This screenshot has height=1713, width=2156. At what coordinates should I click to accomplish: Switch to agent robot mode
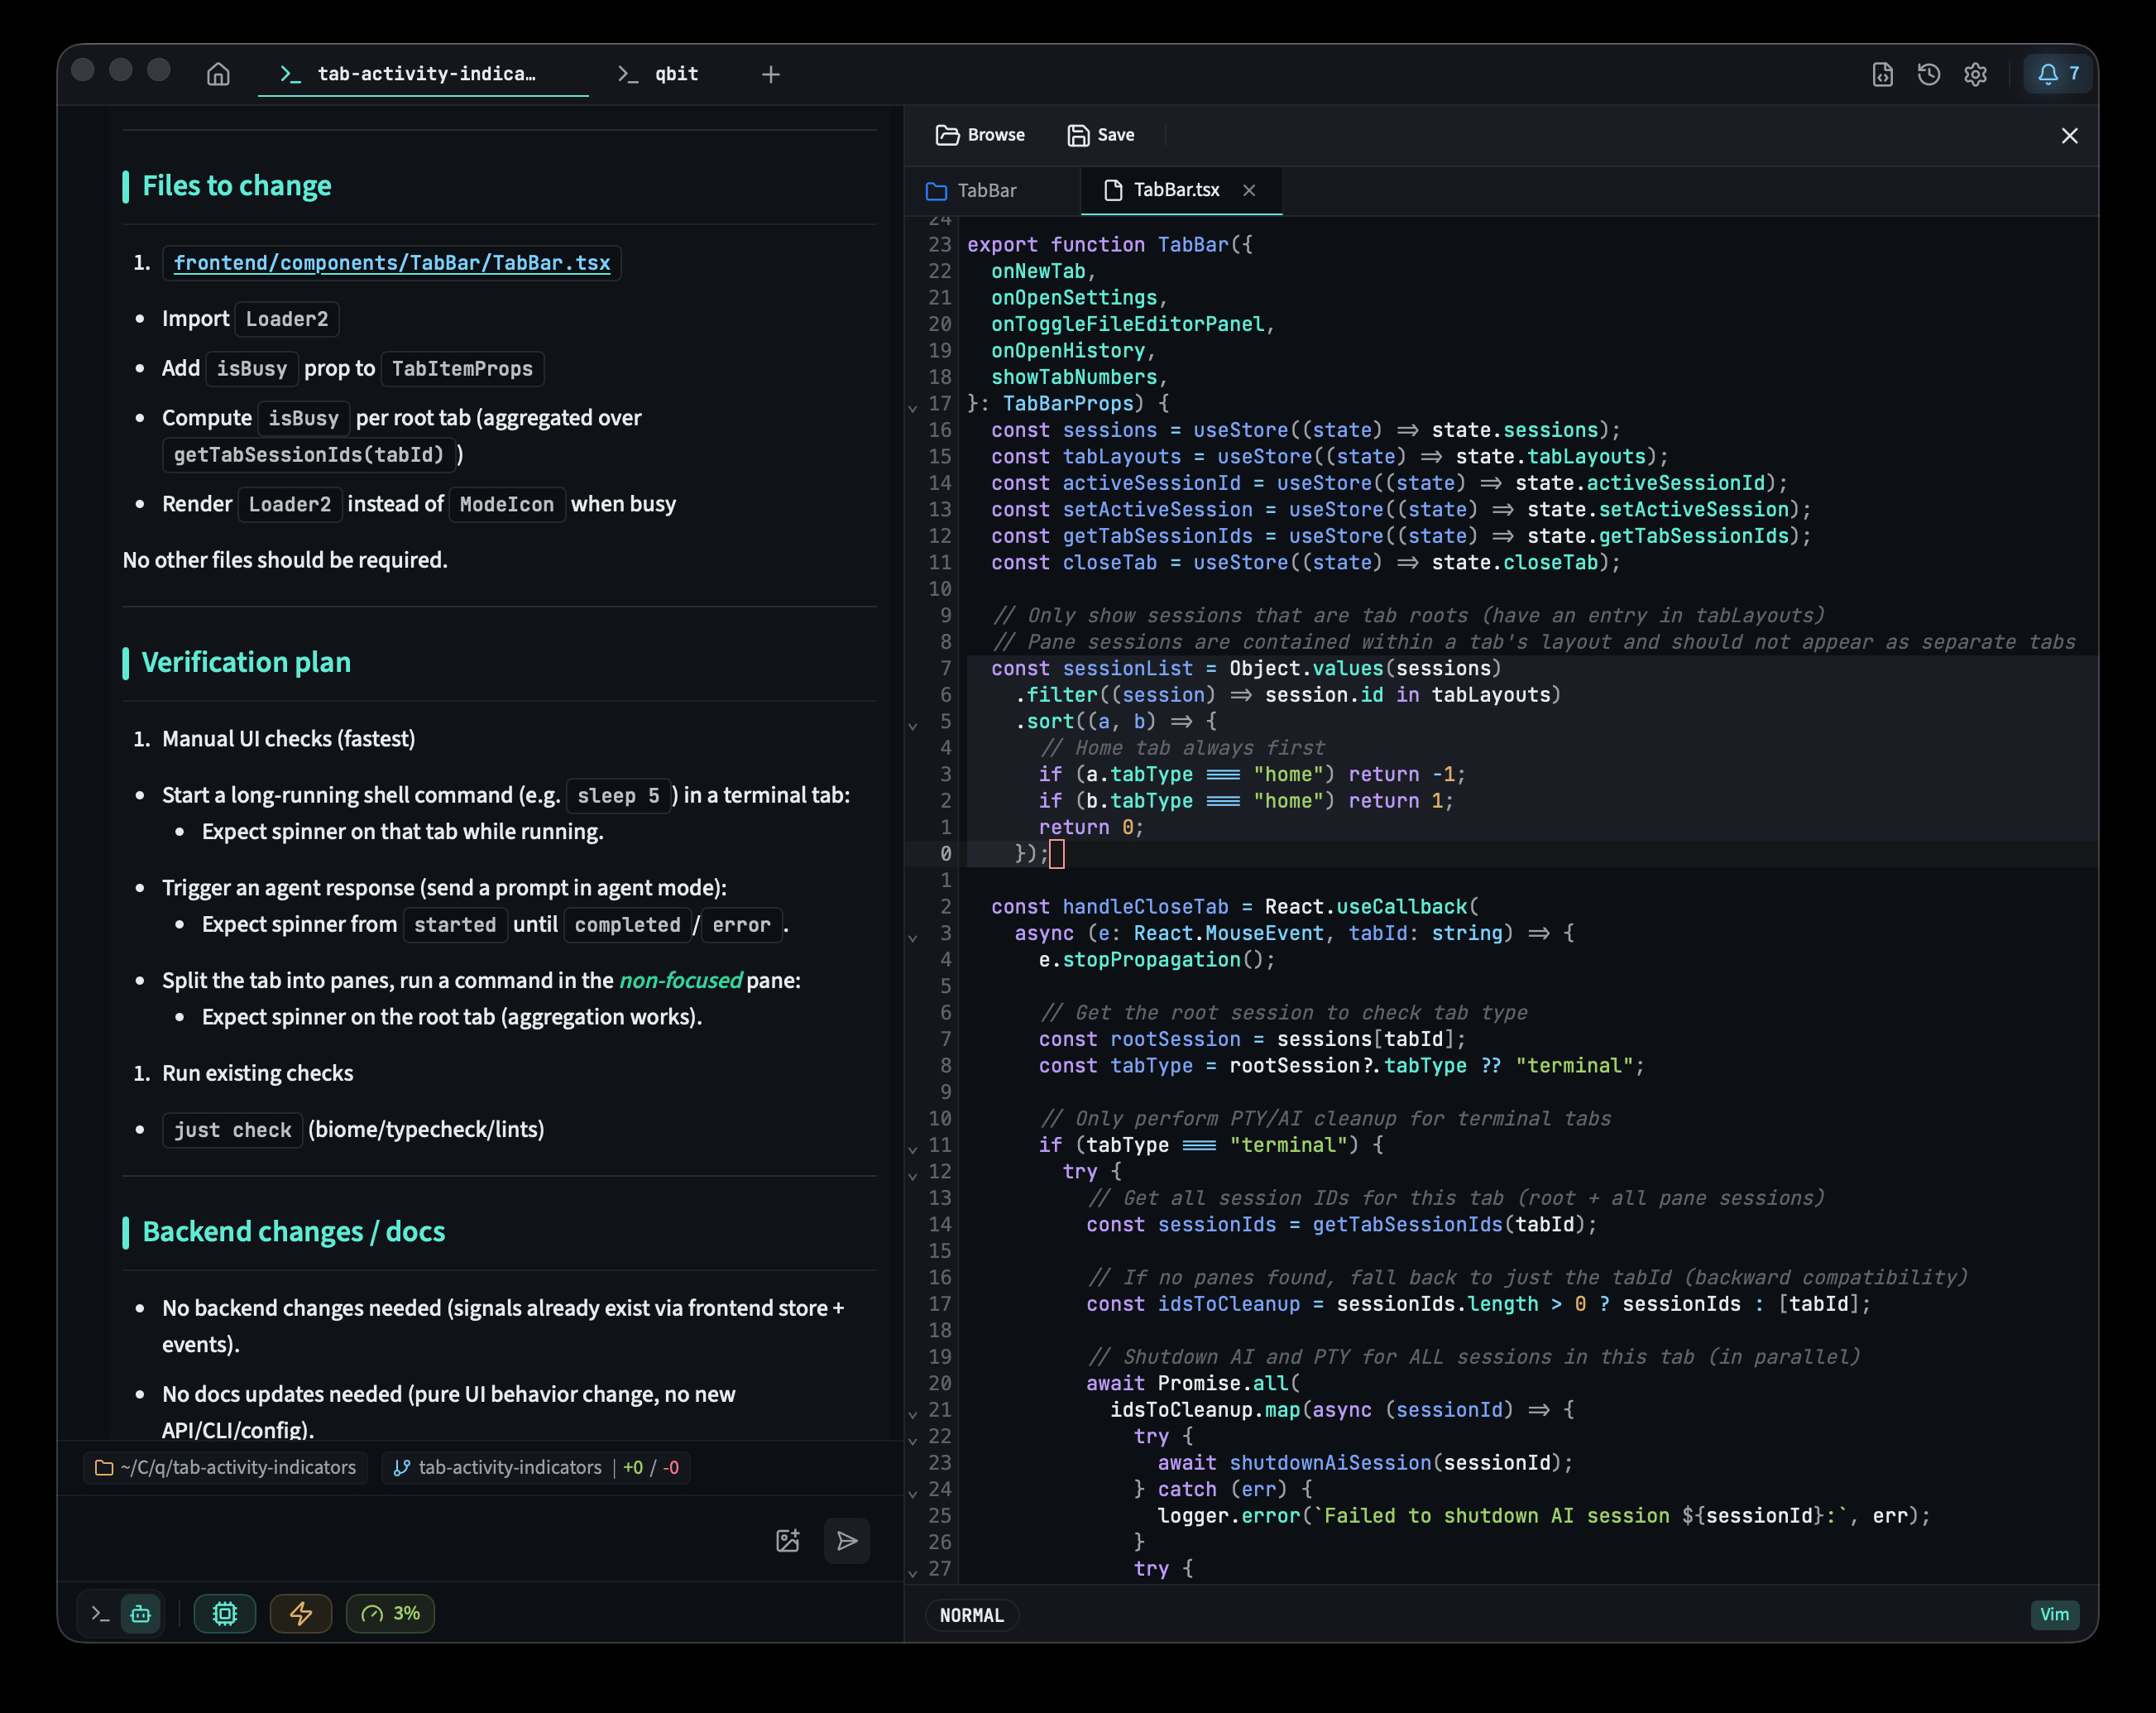pyautogui.click(x=141, y=1613)
